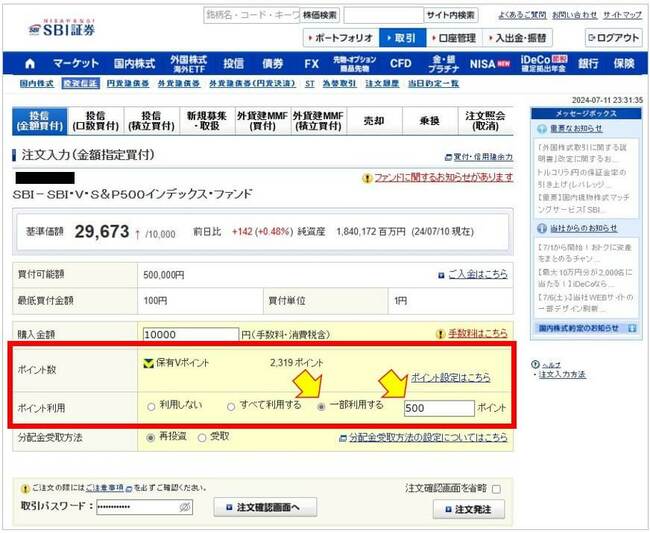Switch to 乗換 tab
The height and width of the screenshot is (533, 650).
tap(430, 121)
